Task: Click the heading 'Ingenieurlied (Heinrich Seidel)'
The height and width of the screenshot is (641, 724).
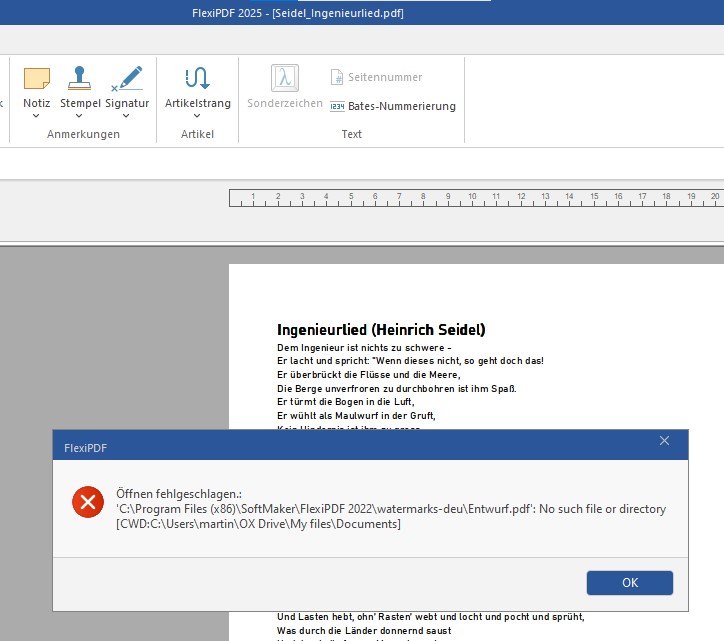Action: coord(381,330)
